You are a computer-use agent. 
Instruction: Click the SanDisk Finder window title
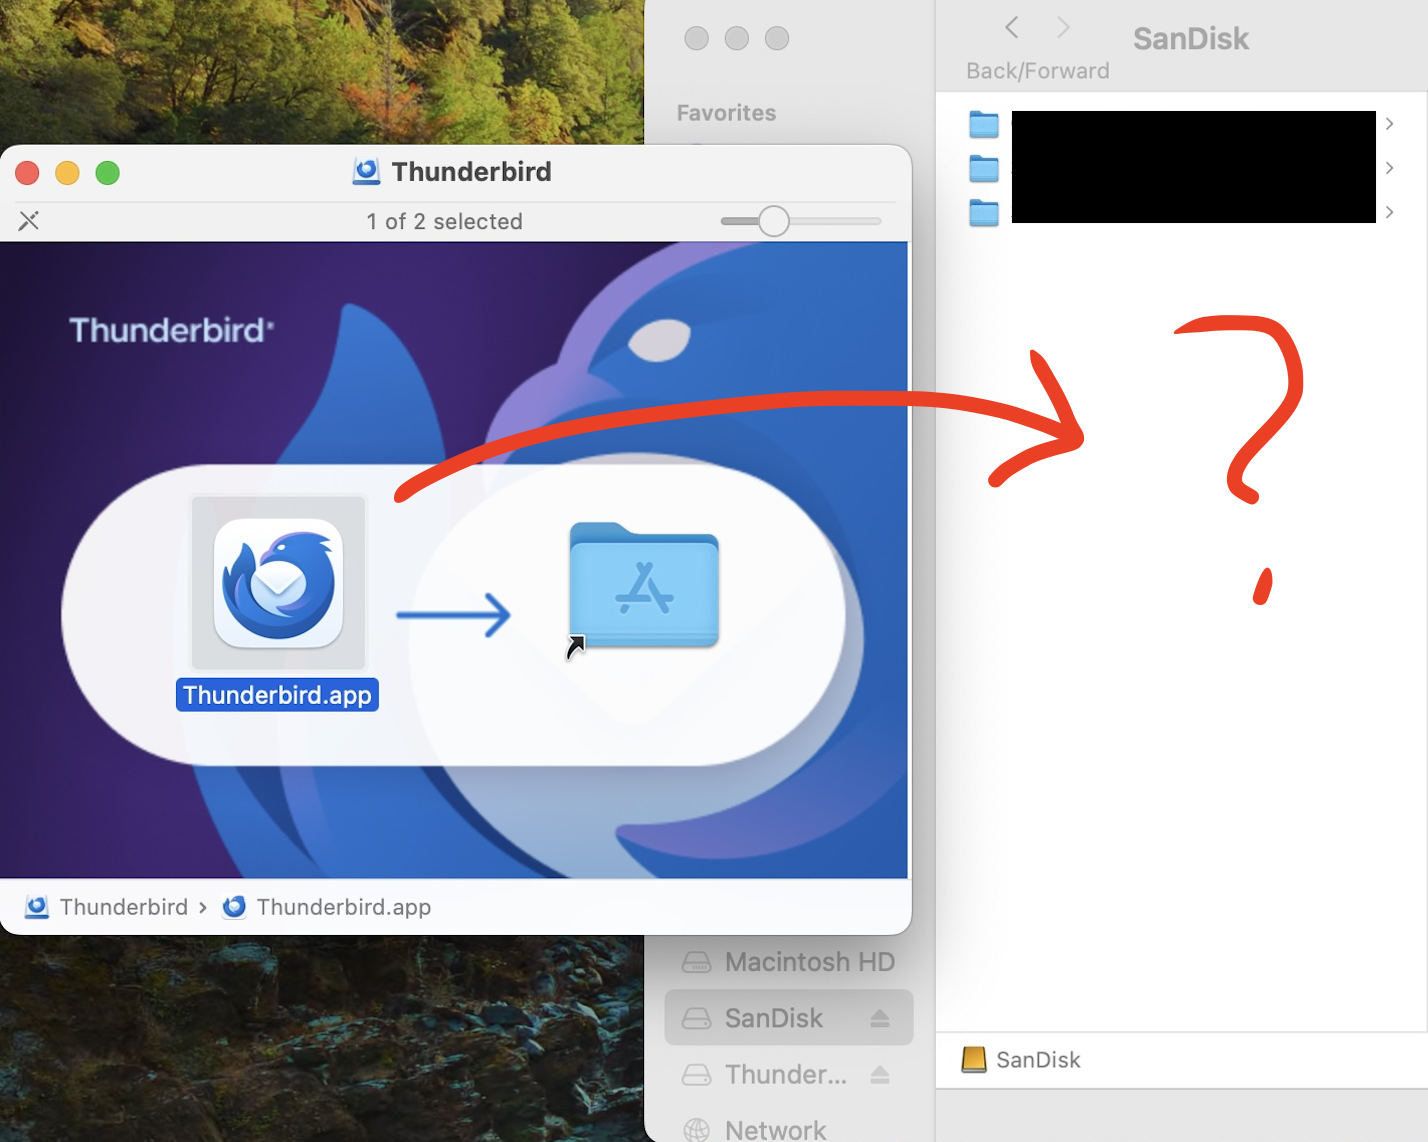(1191, 39)
